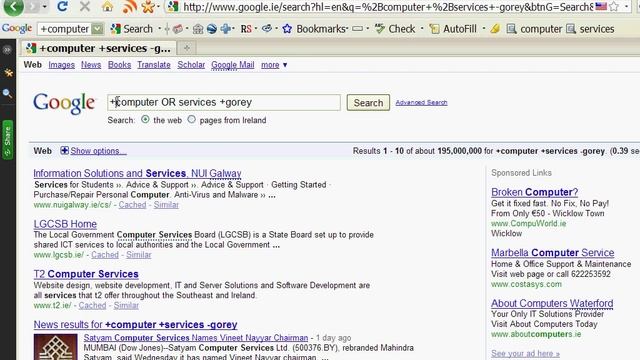
Task: Open the address bar dropdown arrow
Action: click(626, 7)
